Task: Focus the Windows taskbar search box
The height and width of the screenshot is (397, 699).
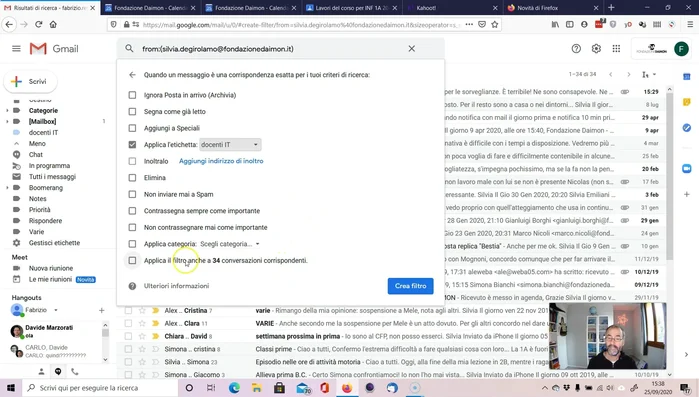Action: 100,388
